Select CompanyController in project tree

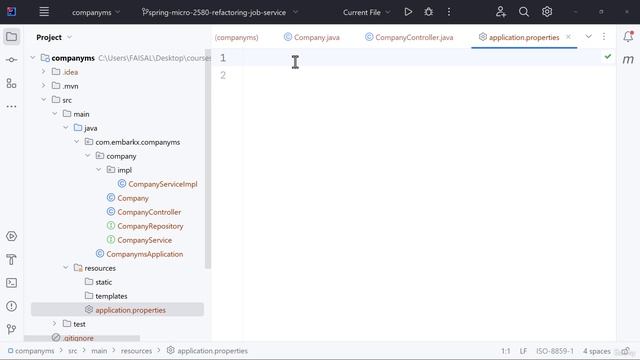pyautogui.click(x=149, y=212)
